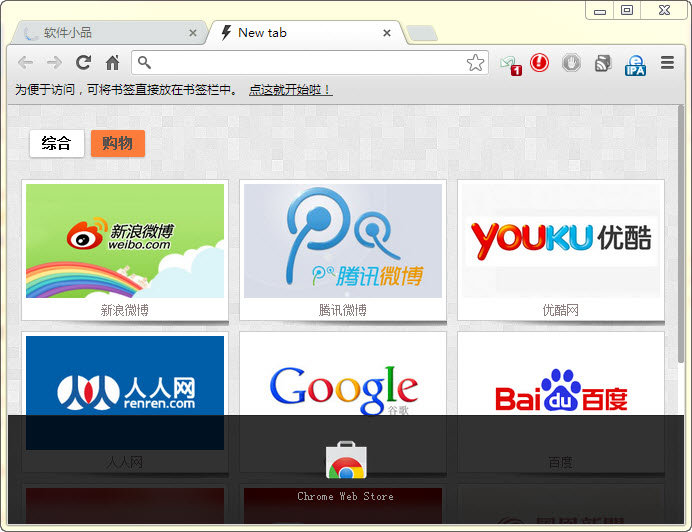Go back with the back arrow
This screenshot has width=692, height=532.
click(26, 63)
